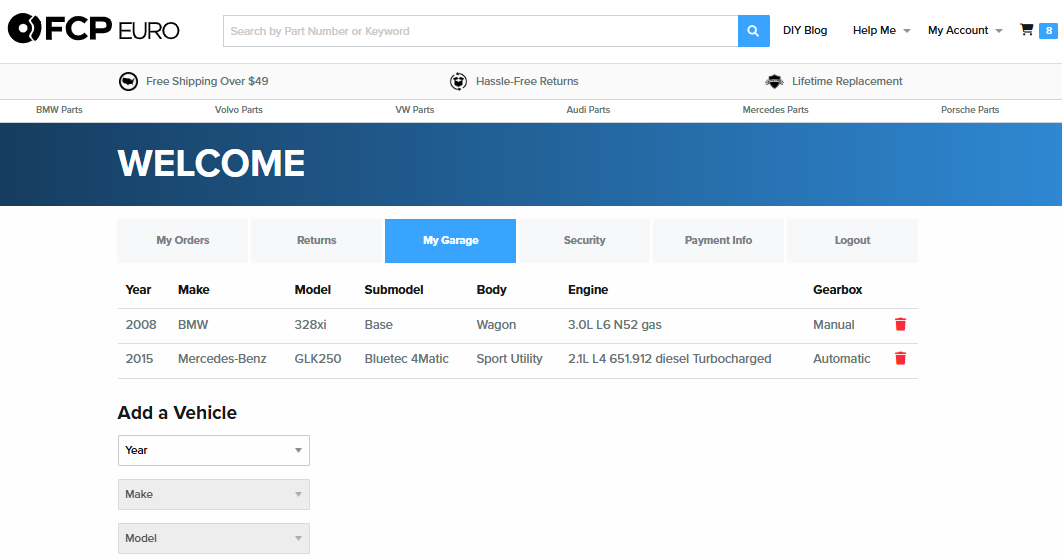Click the Logout tab
Image resolution: width=1062 pixels, height=559 pixels.
pos(852,241)
